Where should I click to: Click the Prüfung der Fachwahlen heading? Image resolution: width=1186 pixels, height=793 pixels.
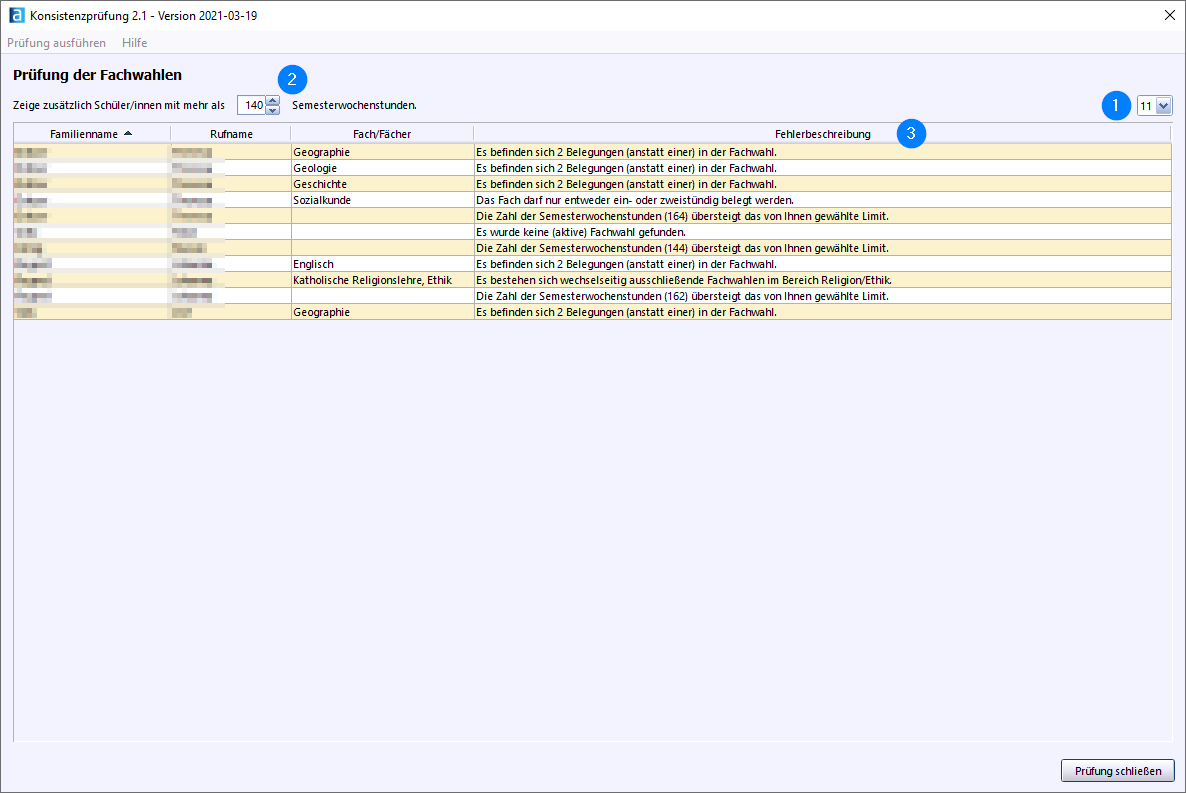coord(98,75)
